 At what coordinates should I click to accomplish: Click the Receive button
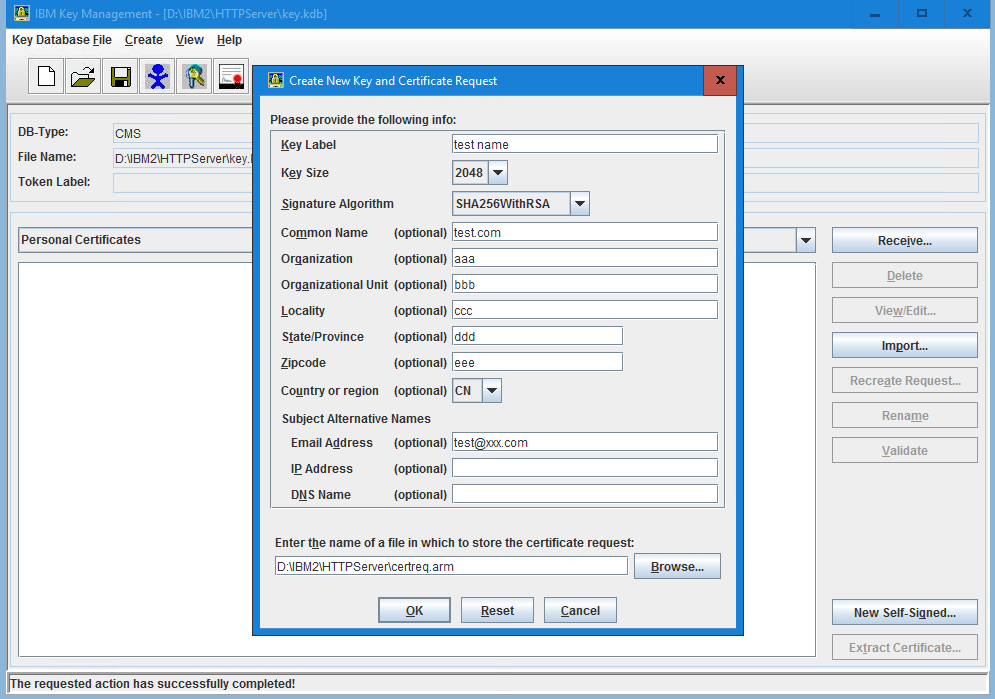pos(904,240)
